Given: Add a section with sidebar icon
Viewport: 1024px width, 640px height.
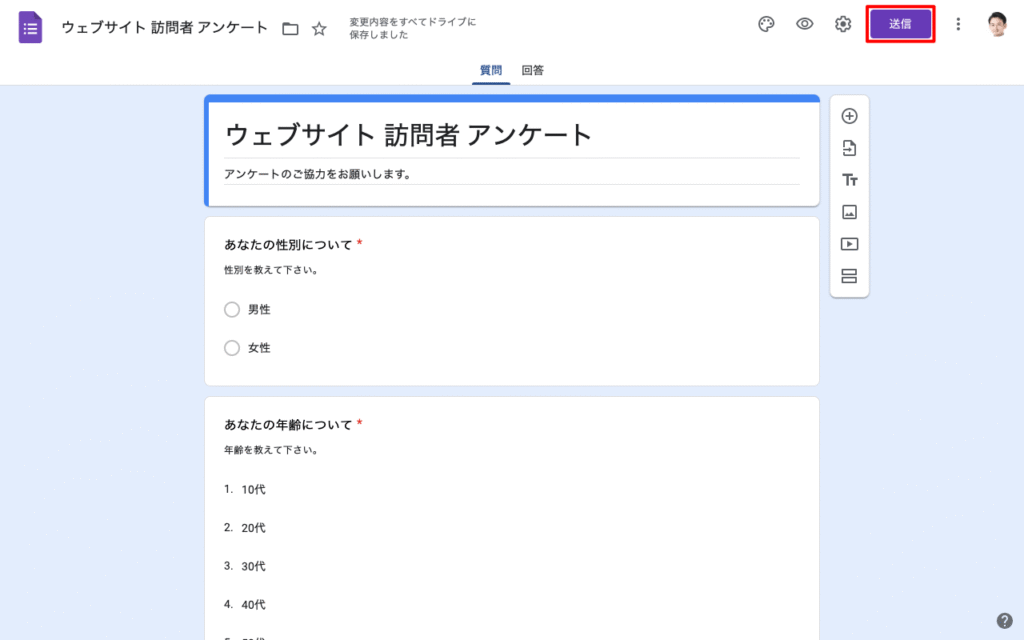Looking at the screenshot, I should coord(849,276).
